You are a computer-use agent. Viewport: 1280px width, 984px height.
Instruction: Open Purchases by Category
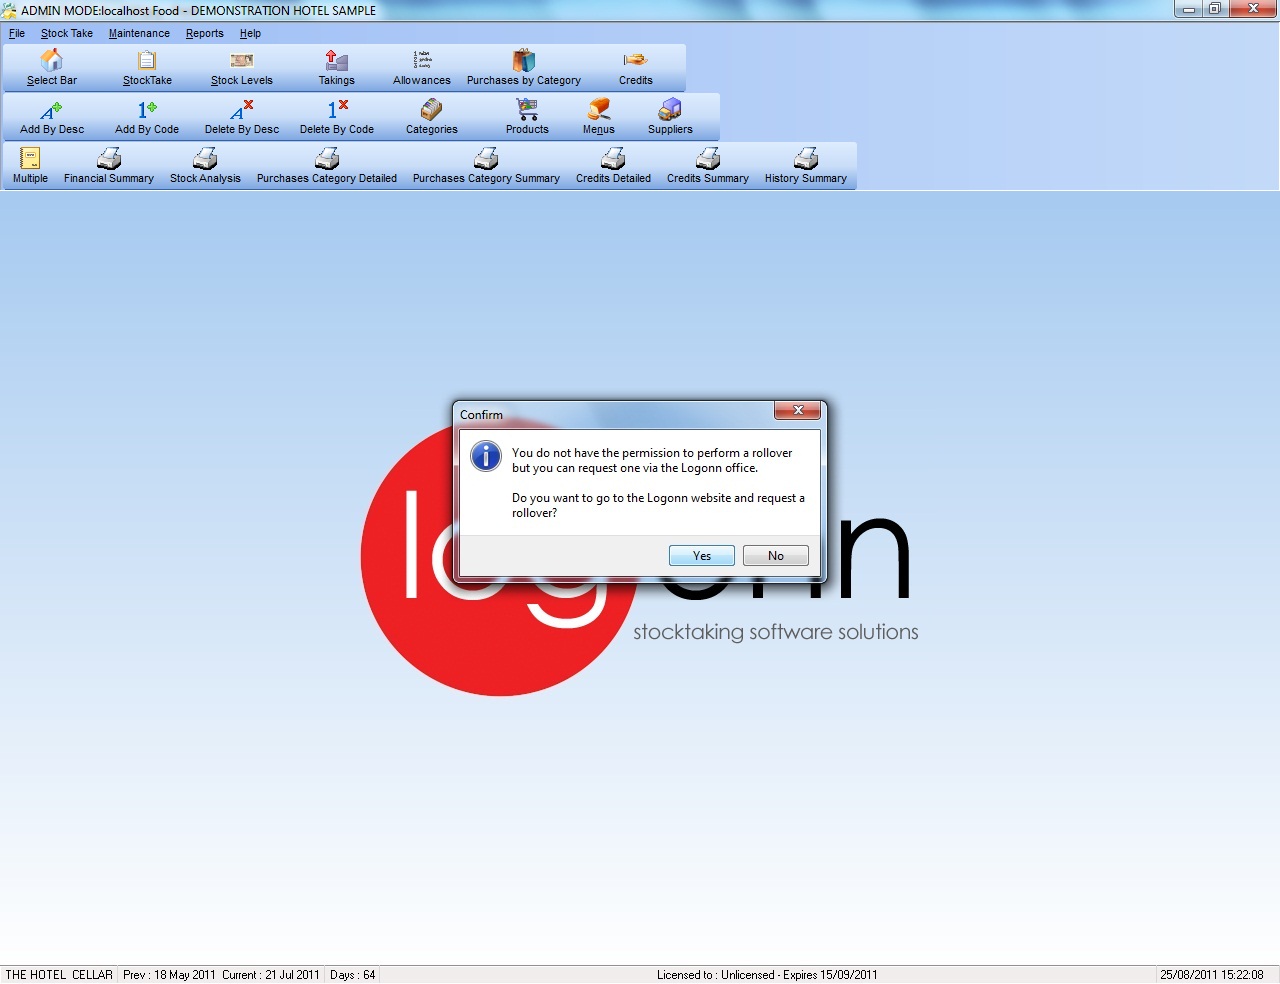(x=524, y=68)
